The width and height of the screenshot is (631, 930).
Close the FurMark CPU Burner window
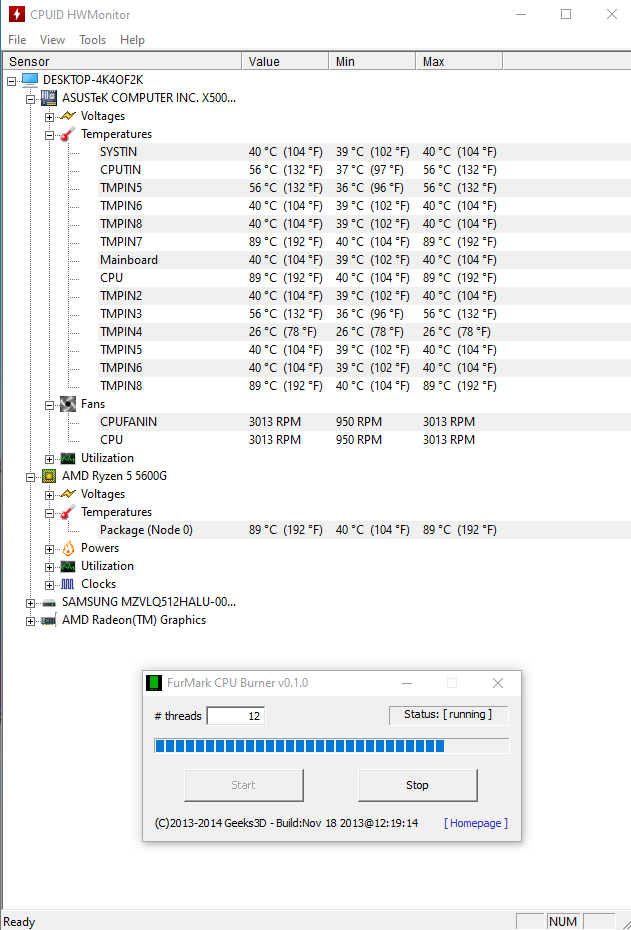click(x=498, y=683)
